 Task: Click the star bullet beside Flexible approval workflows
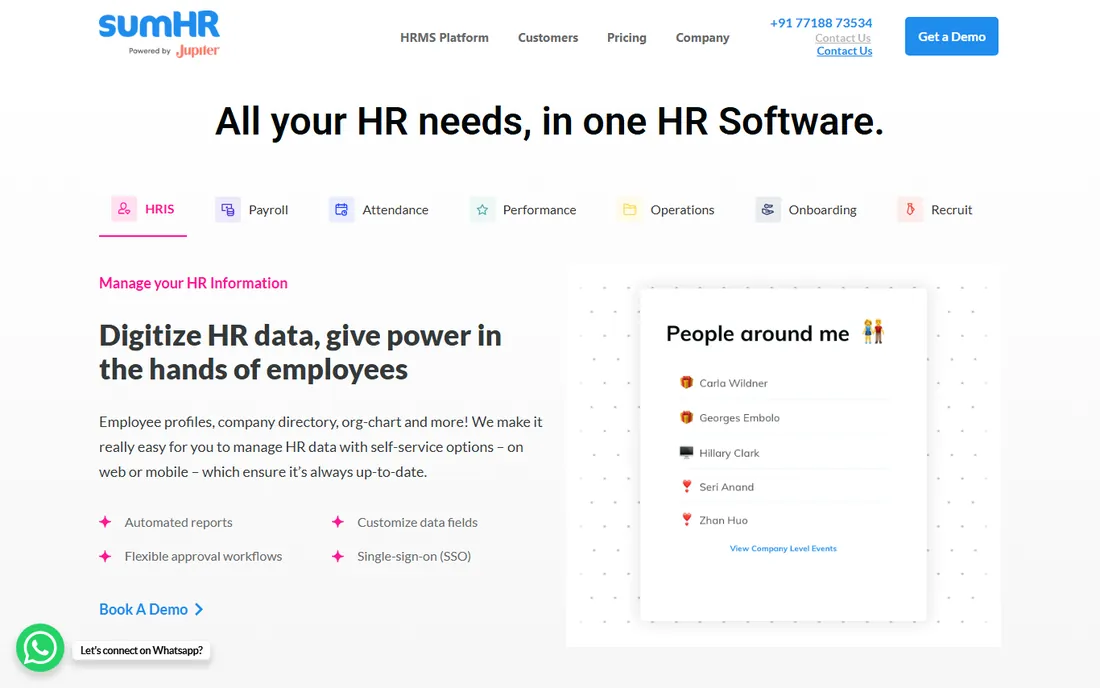(x=105, y=556)
